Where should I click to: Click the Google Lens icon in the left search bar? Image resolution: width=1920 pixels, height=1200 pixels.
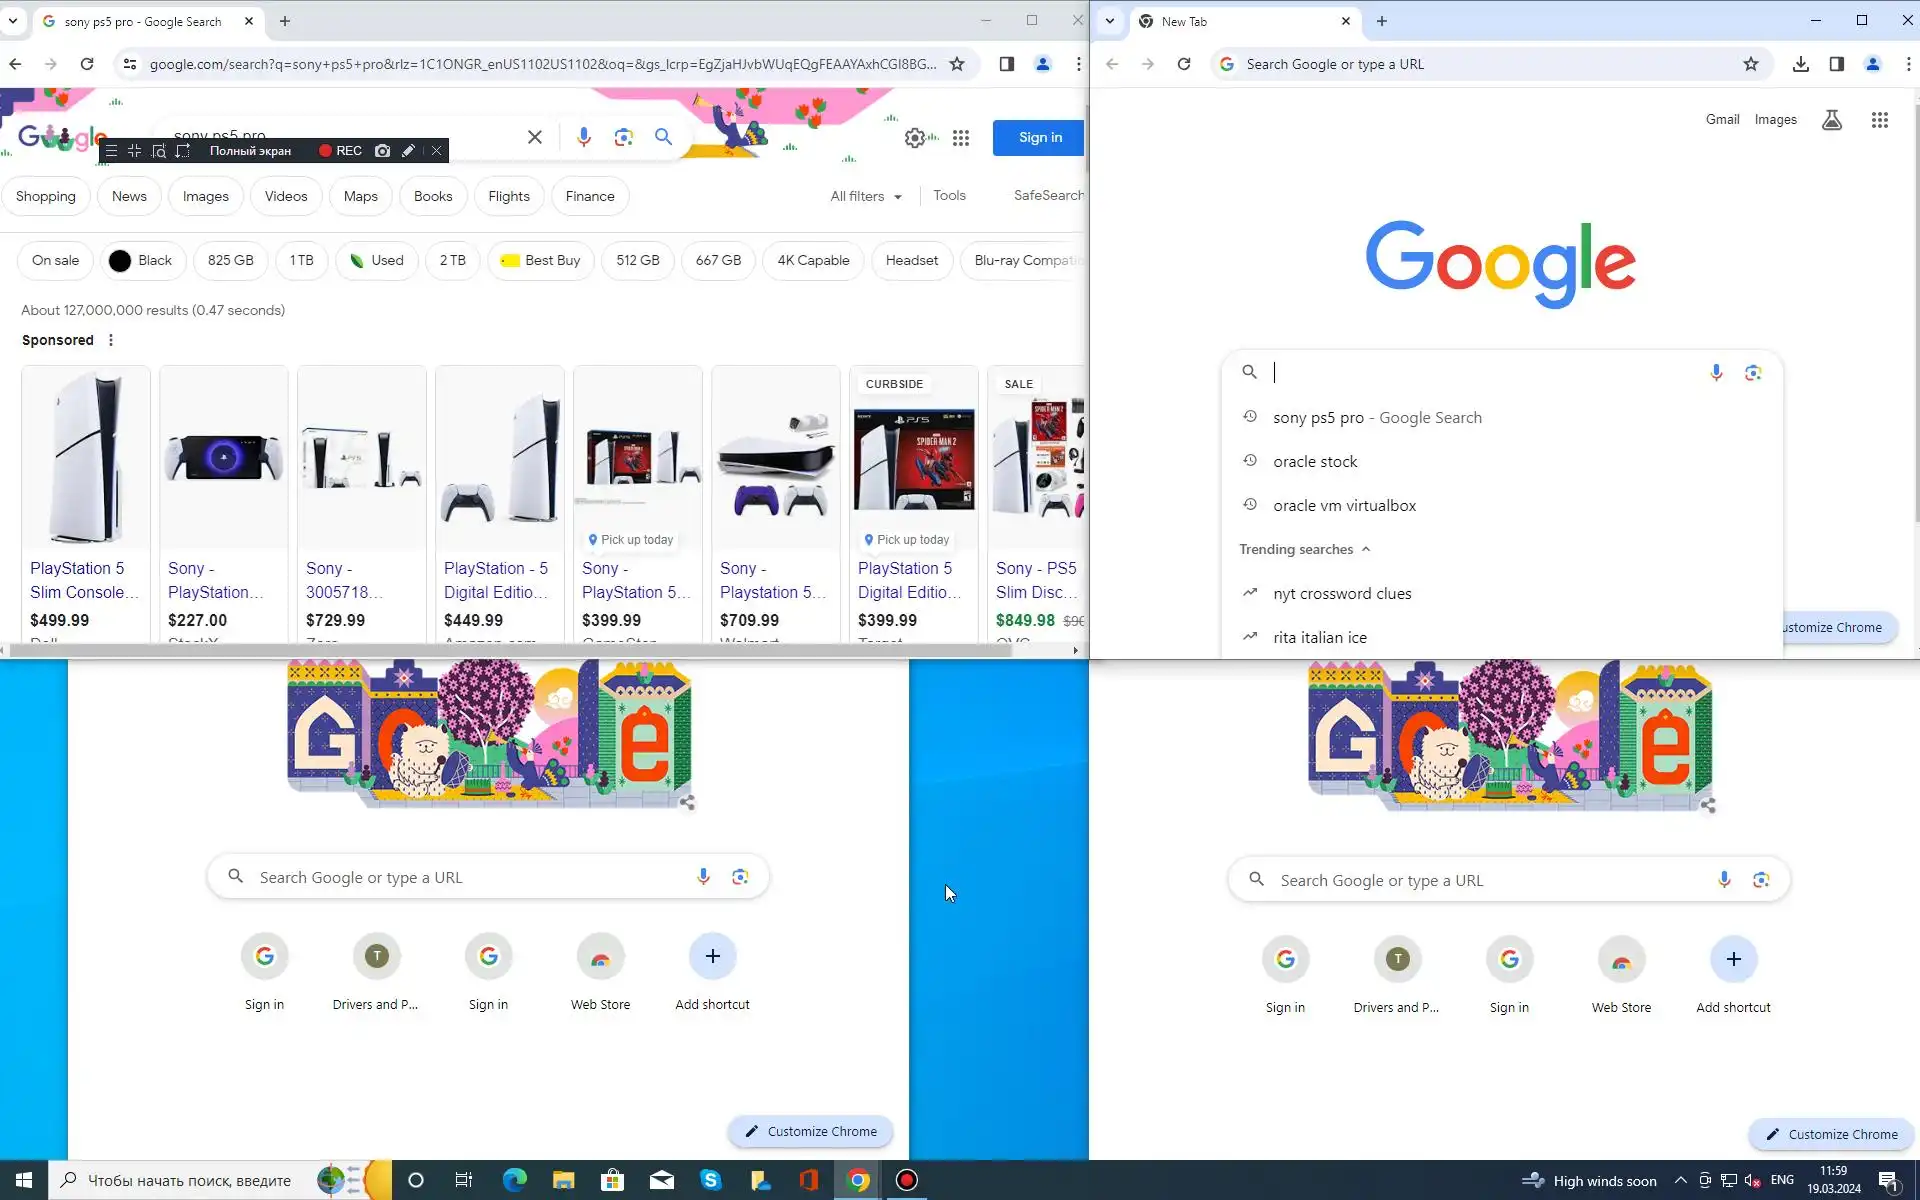(624, 137)
